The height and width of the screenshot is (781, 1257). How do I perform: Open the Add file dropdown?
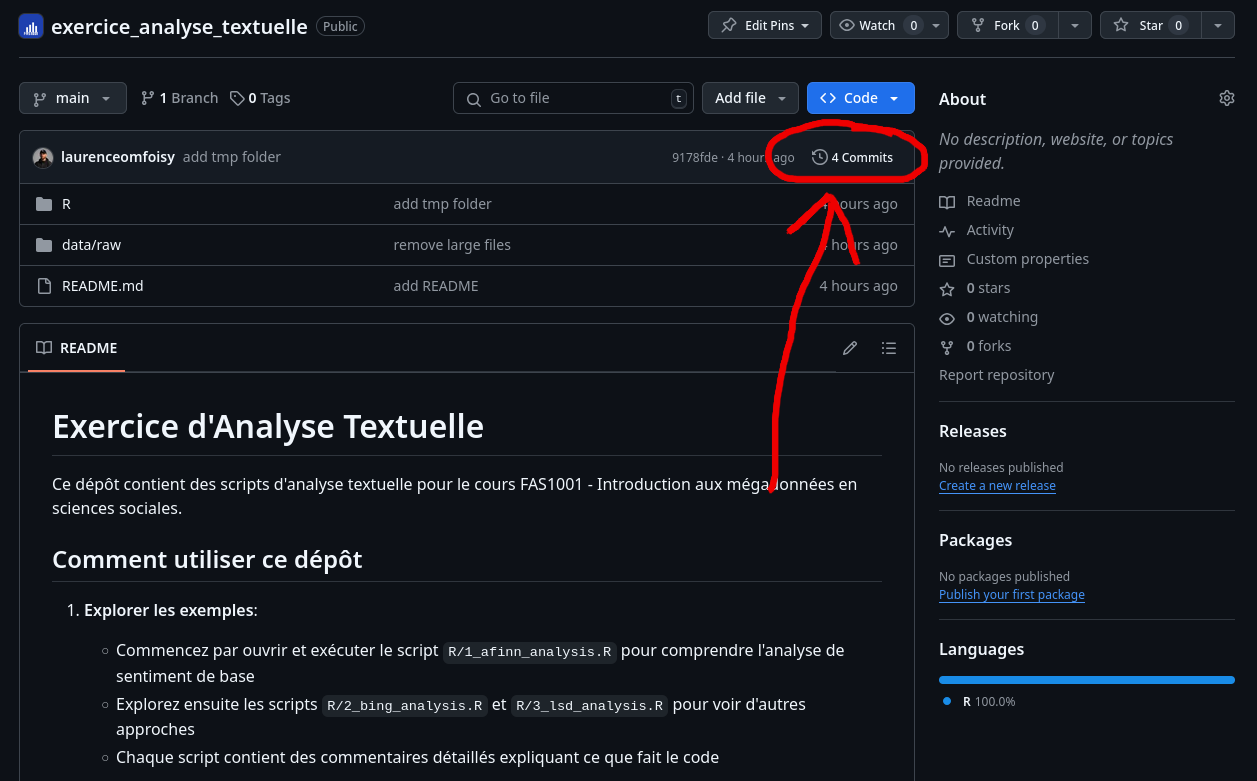[750, 98]
